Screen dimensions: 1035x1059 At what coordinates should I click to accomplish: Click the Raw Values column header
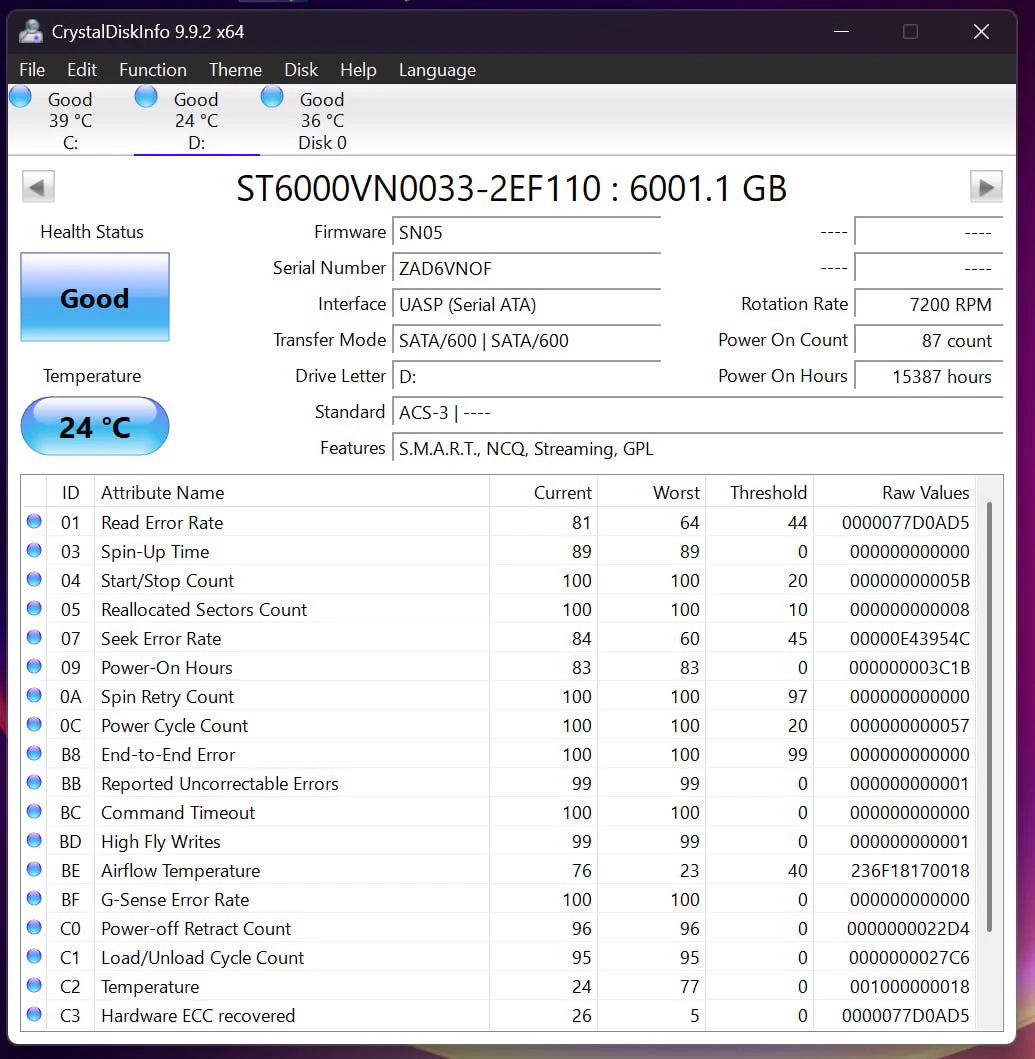tap(894, 492)
